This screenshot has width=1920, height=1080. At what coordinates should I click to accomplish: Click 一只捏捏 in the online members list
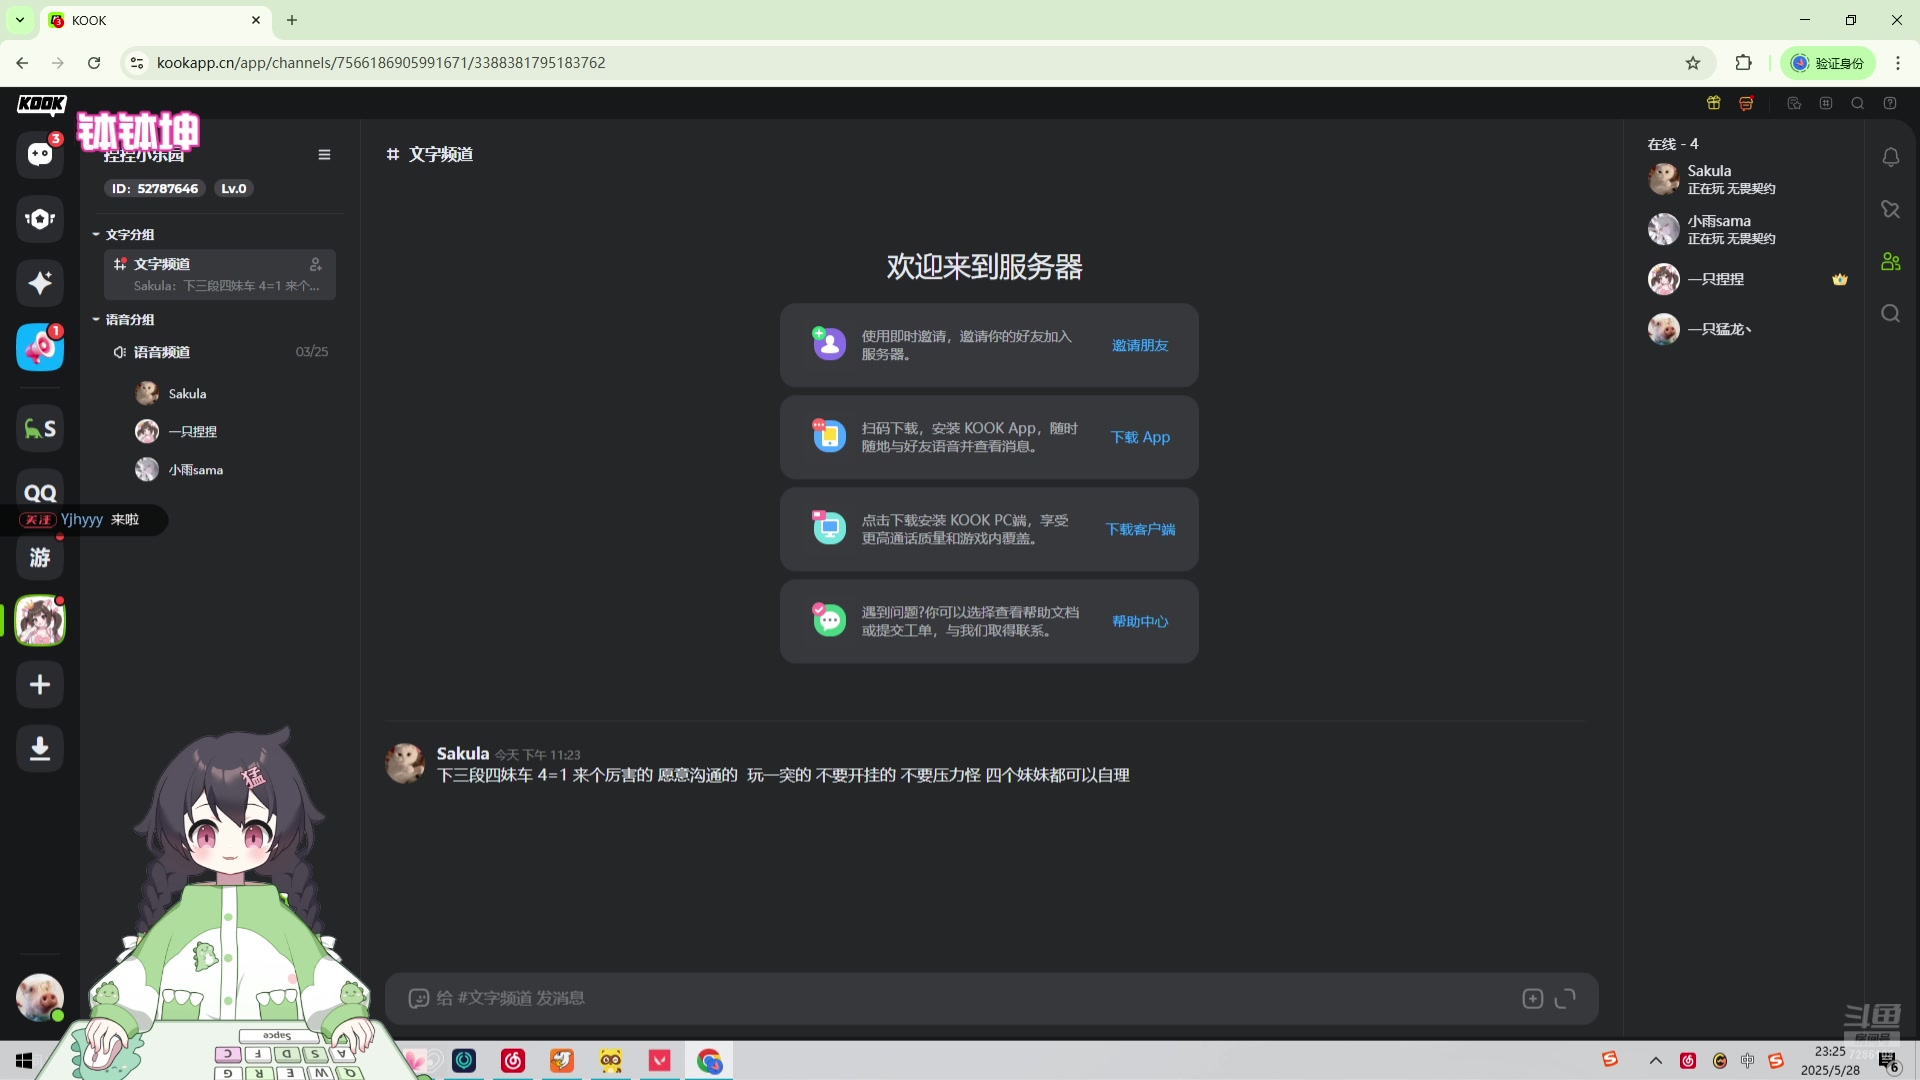pos(1748,279)
